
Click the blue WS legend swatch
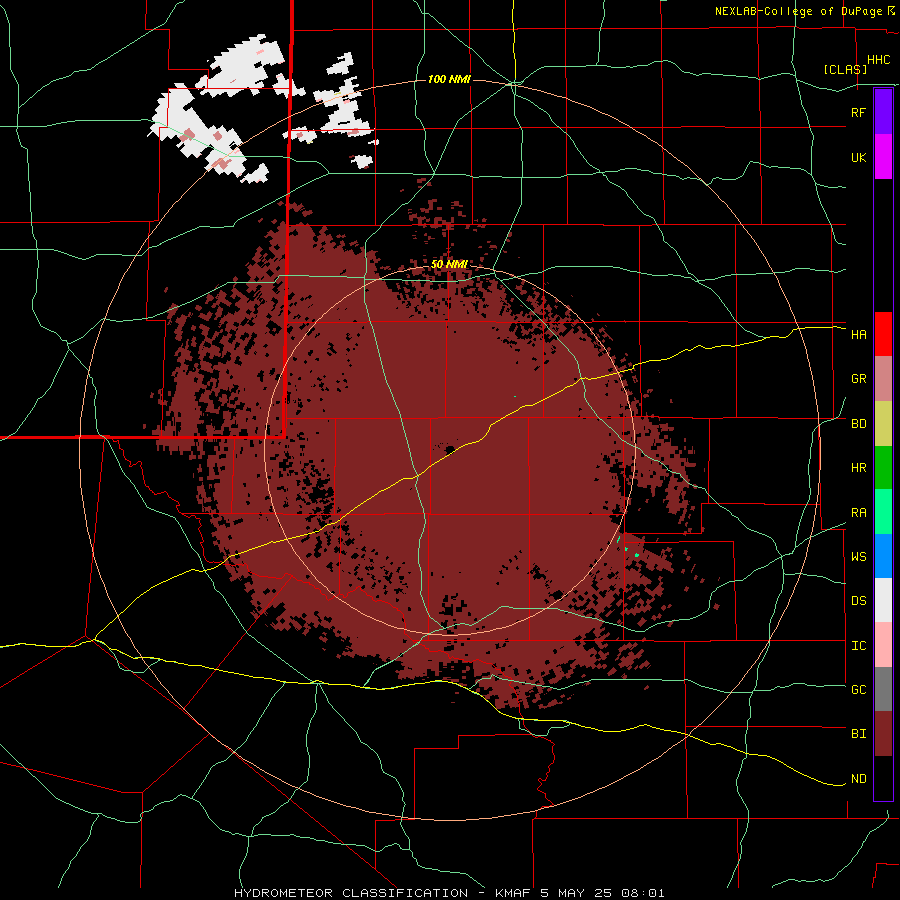tap(883, 556)
